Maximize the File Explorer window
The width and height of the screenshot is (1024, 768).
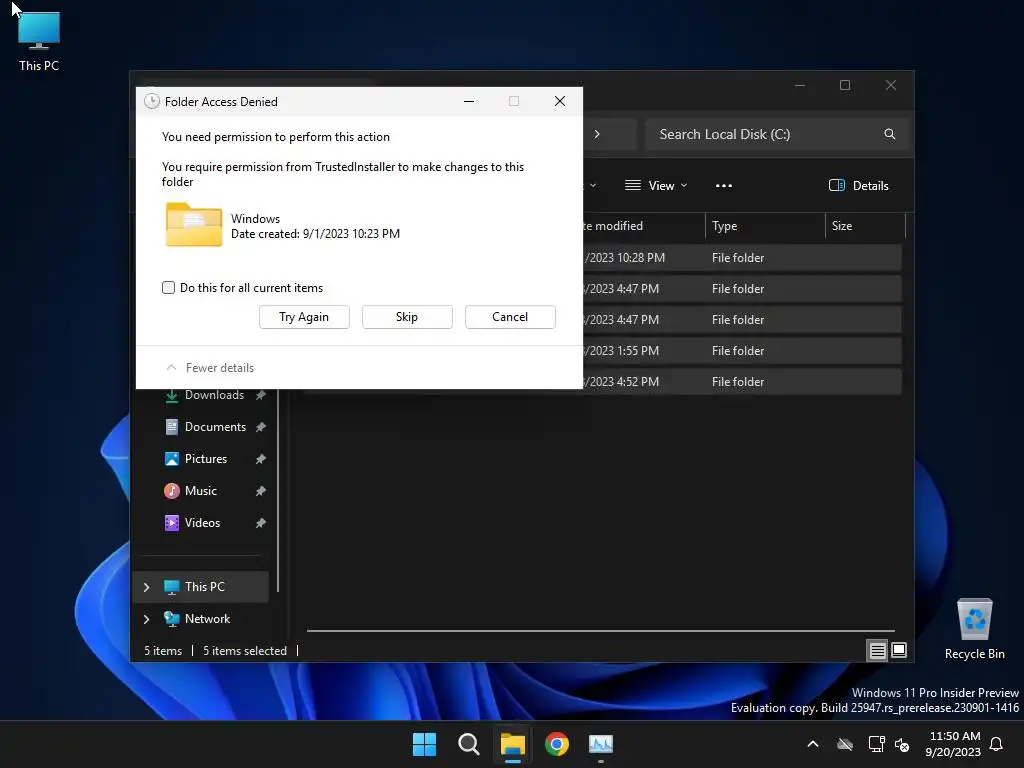(845, 86)
